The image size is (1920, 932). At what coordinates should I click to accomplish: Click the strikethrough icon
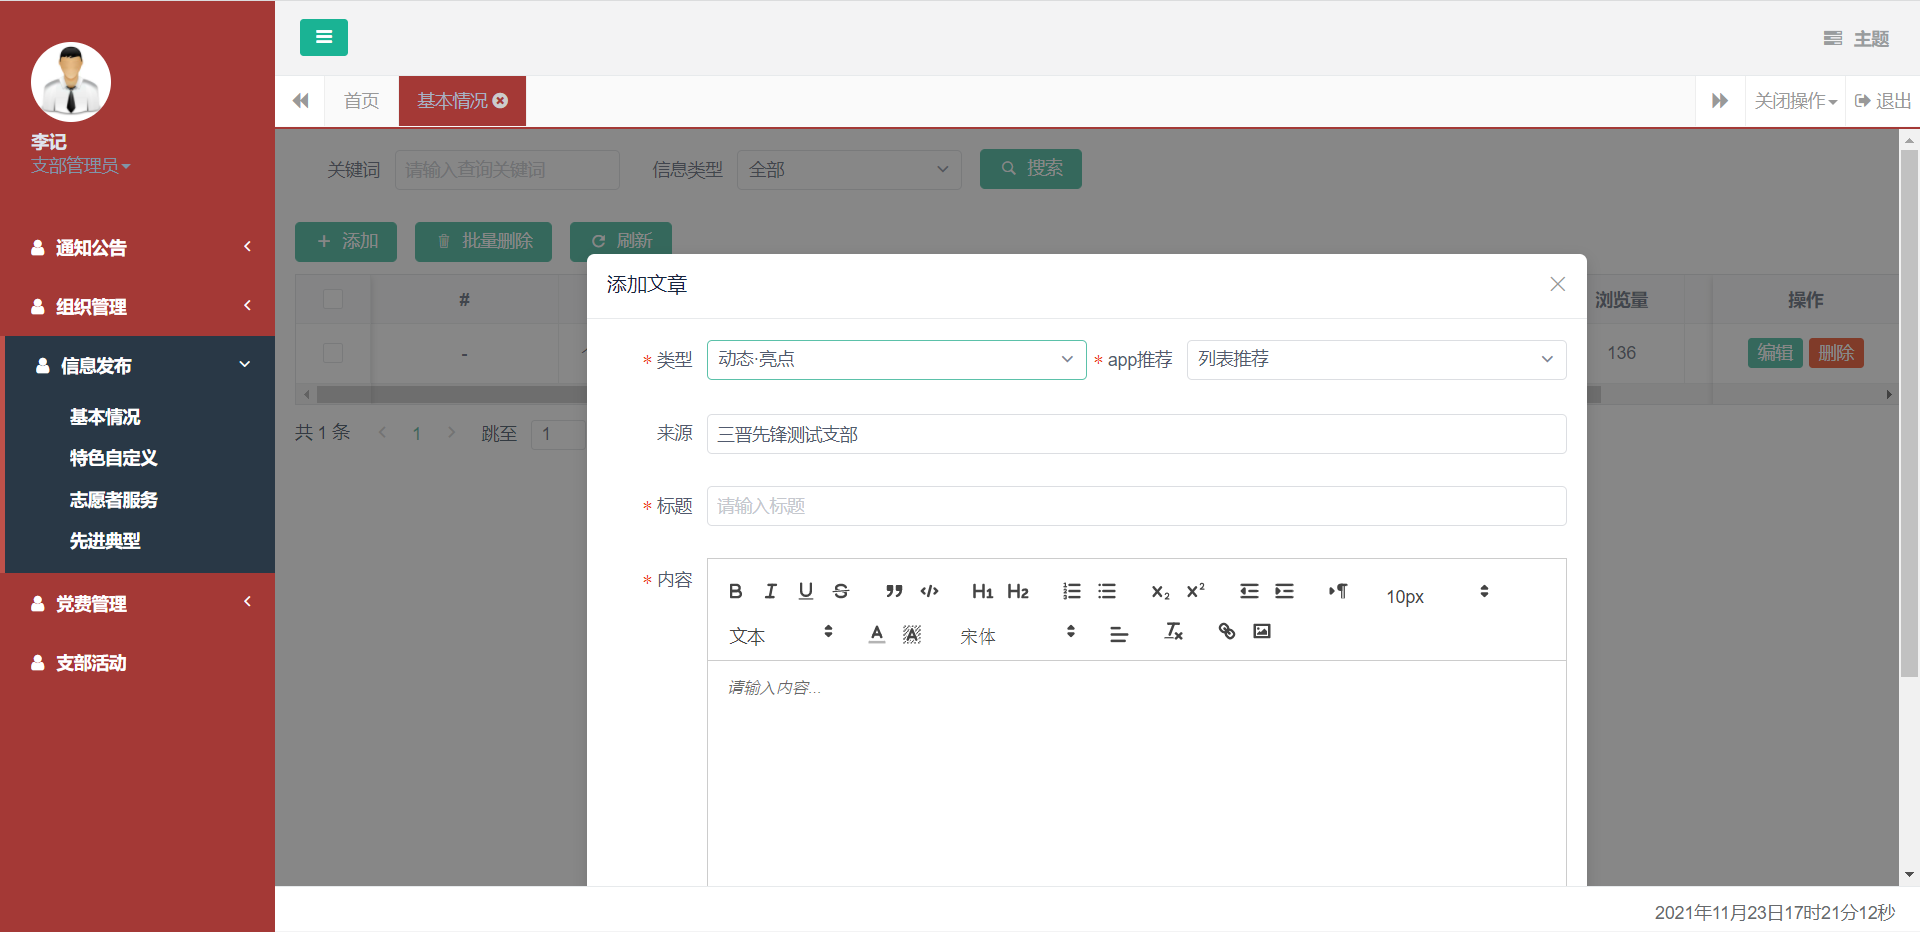pyautogui.click(x=841, y=591)
